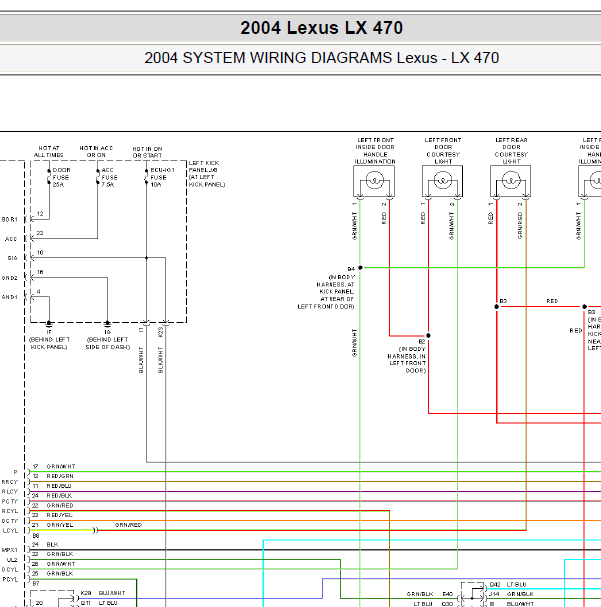The image size is (601, 607).
Task: Click the B2 splice dot below left rear courtesy light
Action: pos(497,307)
